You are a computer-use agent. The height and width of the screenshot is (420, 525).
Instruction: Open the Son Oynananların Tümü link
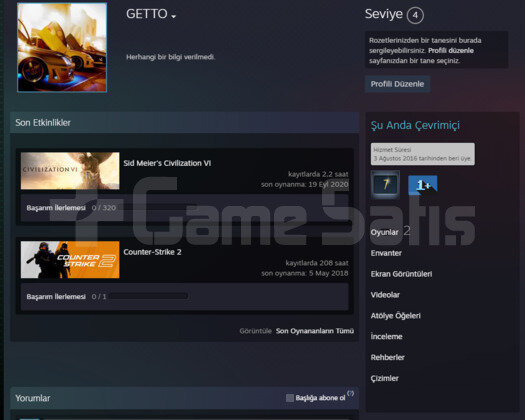click(x=315, y=331)
